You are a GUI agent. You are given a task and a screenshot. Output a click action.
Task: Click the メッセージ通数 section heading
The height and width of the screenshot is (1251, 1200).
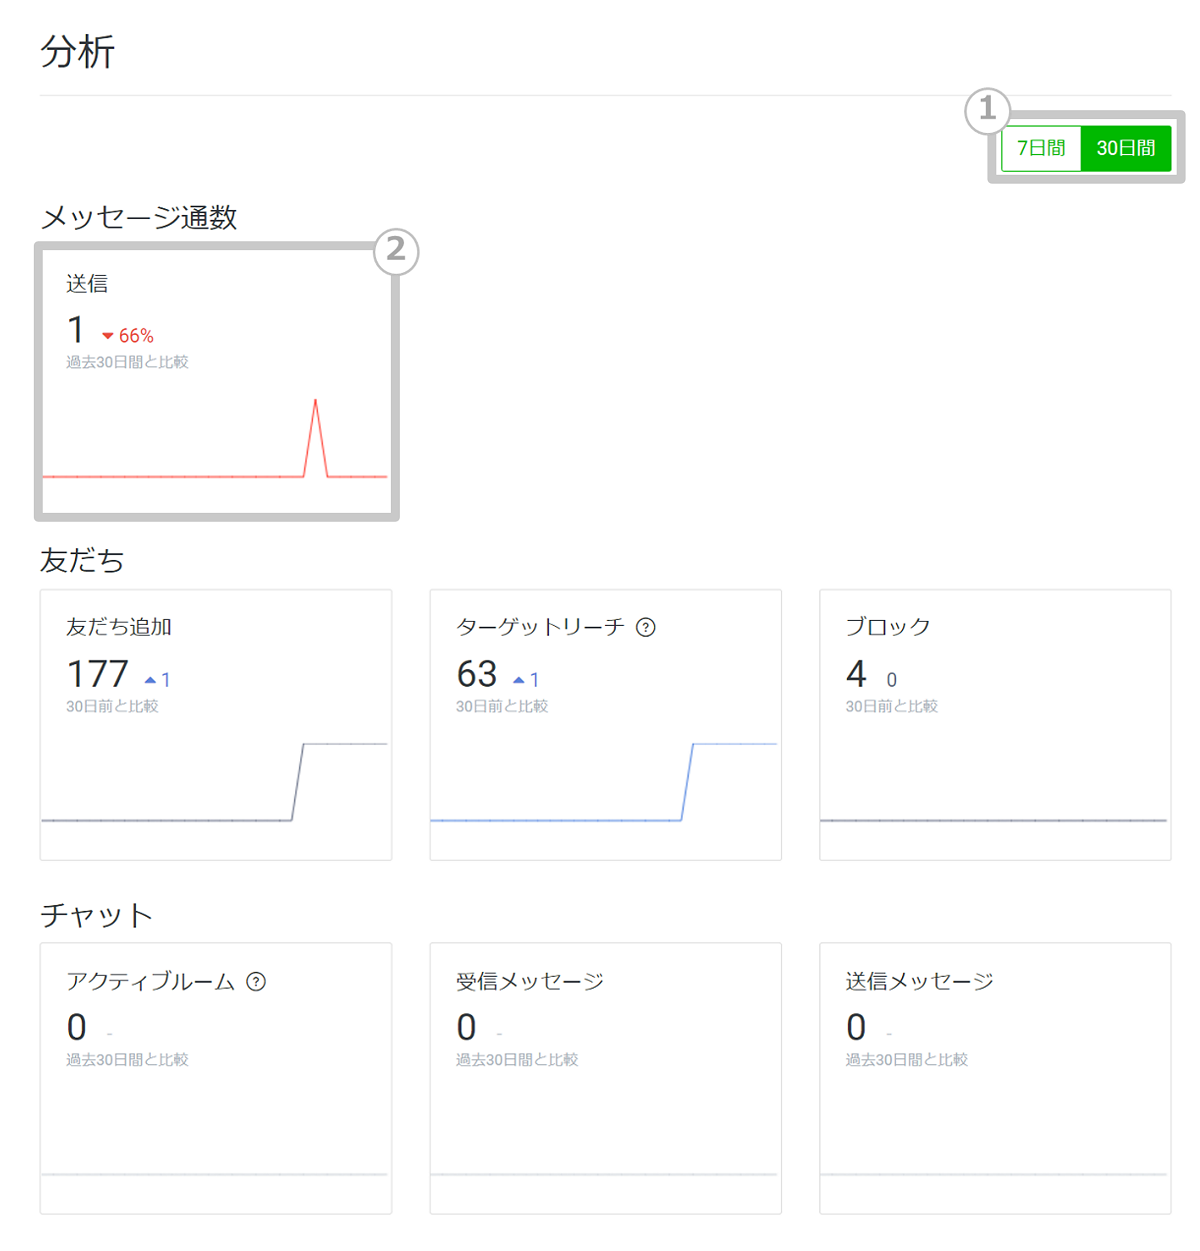(x=140, y=218)
